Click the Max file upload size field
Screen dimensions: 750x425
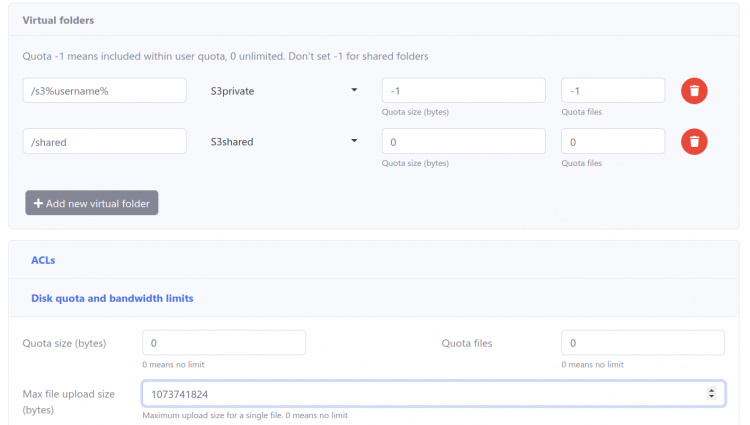tap(420, 394)
